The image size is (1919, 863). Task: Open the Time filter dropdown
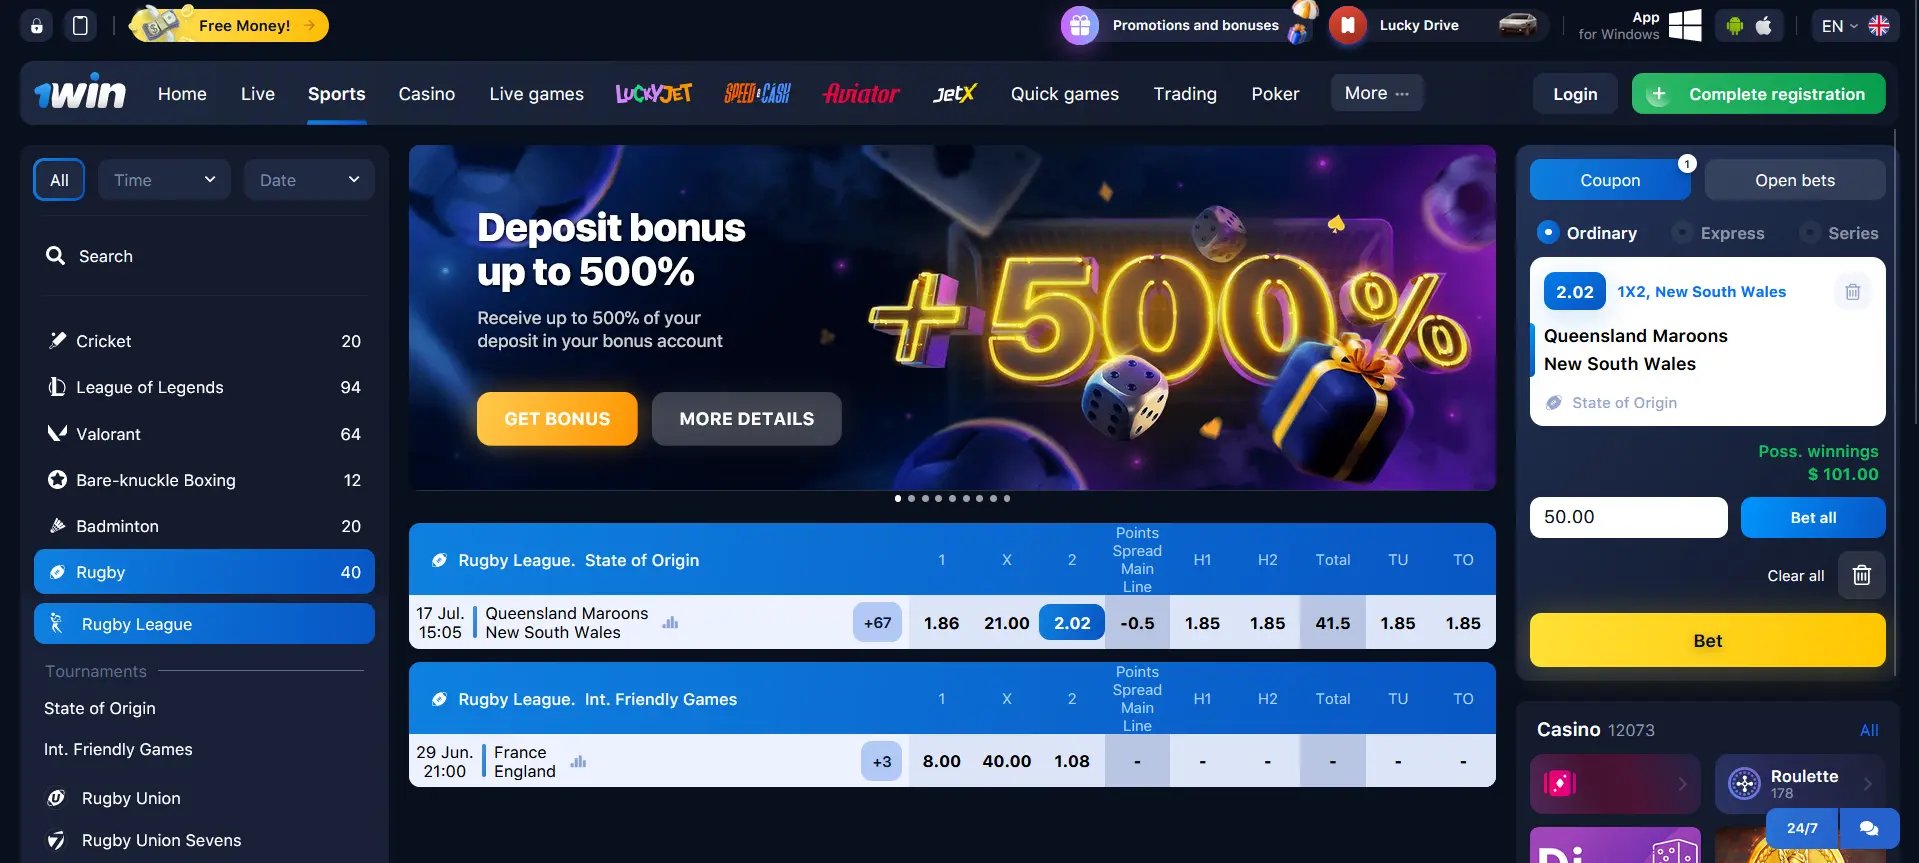[164, 180]
